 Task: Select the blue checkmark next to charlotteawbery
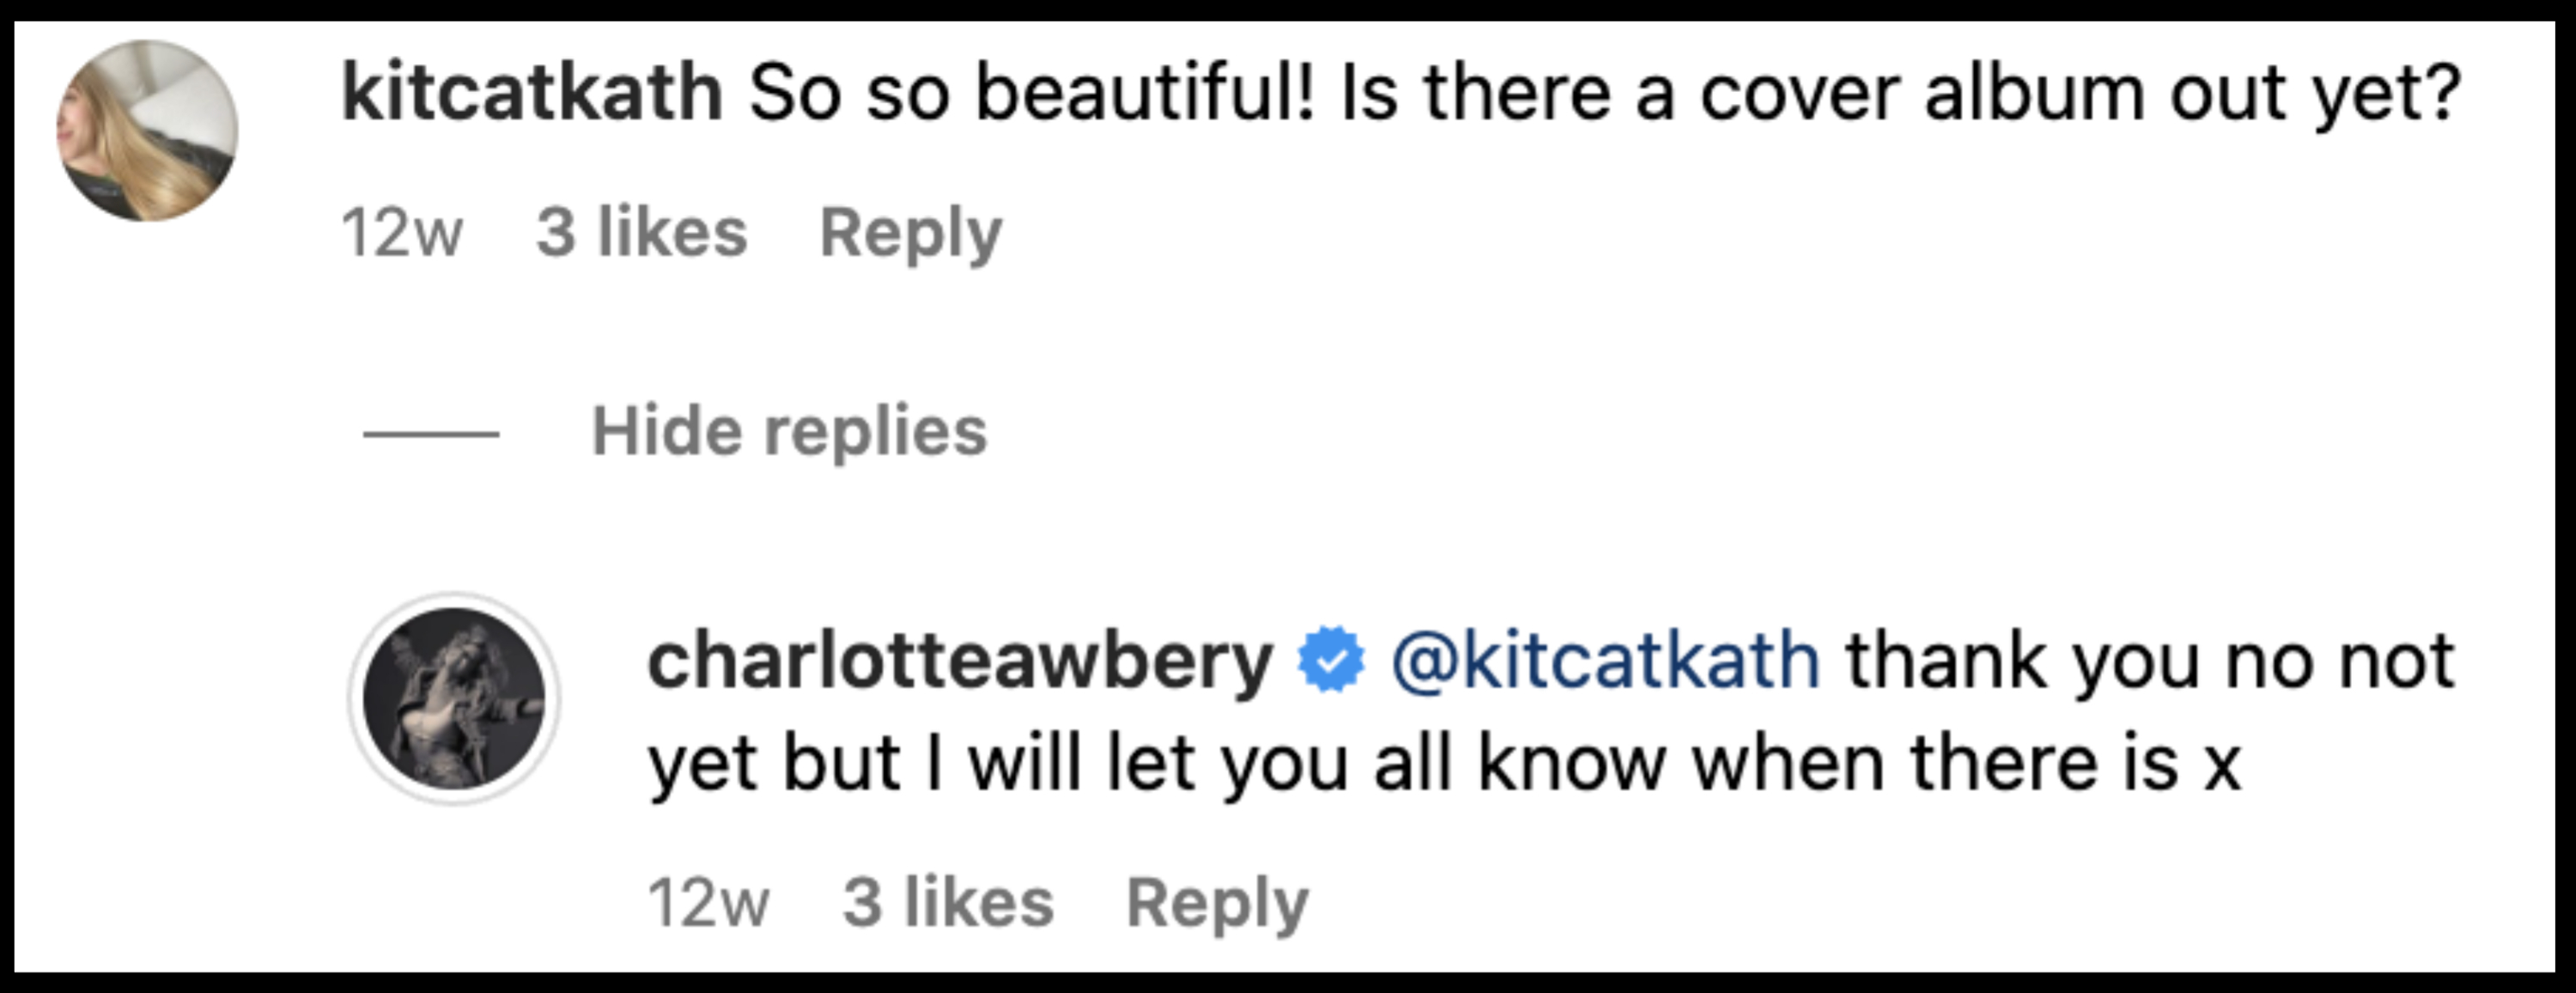1330,656
